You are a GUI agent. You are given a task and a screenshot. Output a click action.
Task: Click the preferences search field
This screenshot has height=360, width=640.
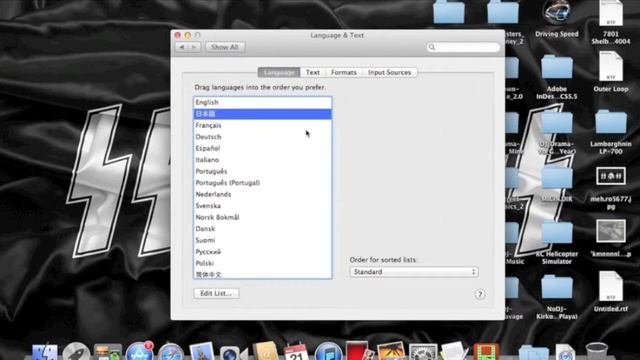pyautogui.click(x=463, y=47)
